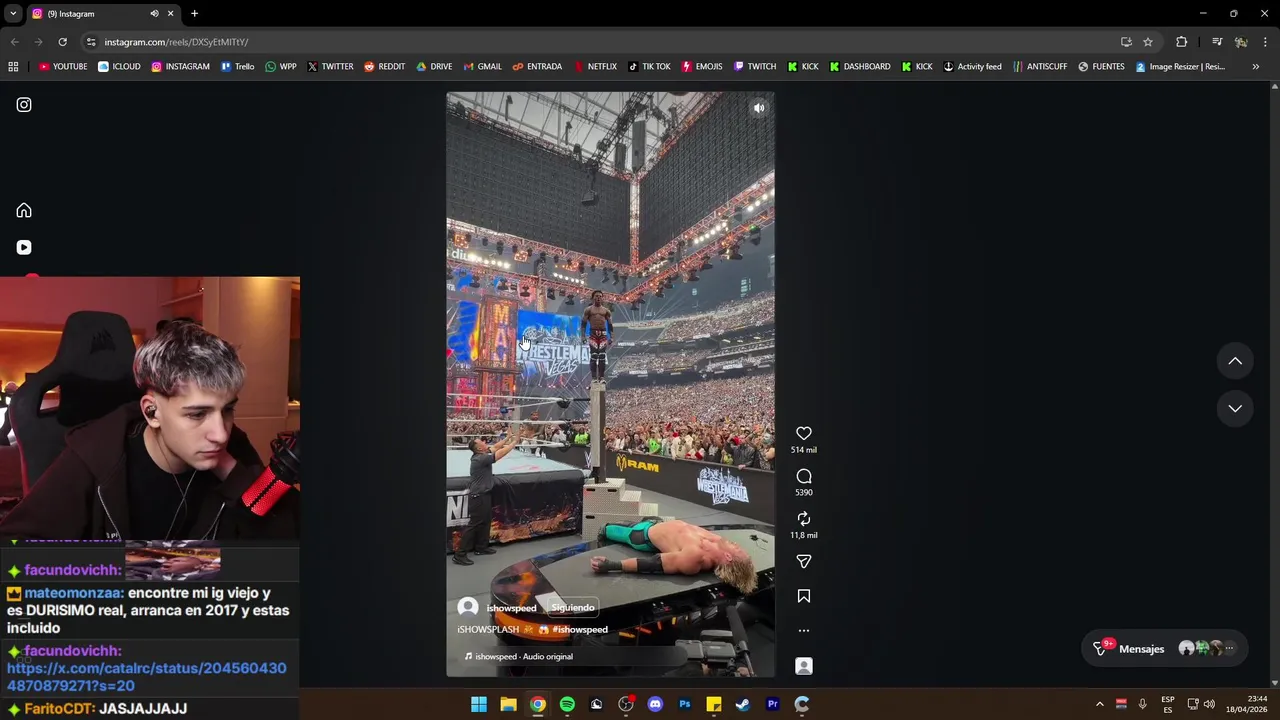This screenshot has height=720, width=1280.
Task: Open the Chrome profile avatar
Action: [1241, 42]
